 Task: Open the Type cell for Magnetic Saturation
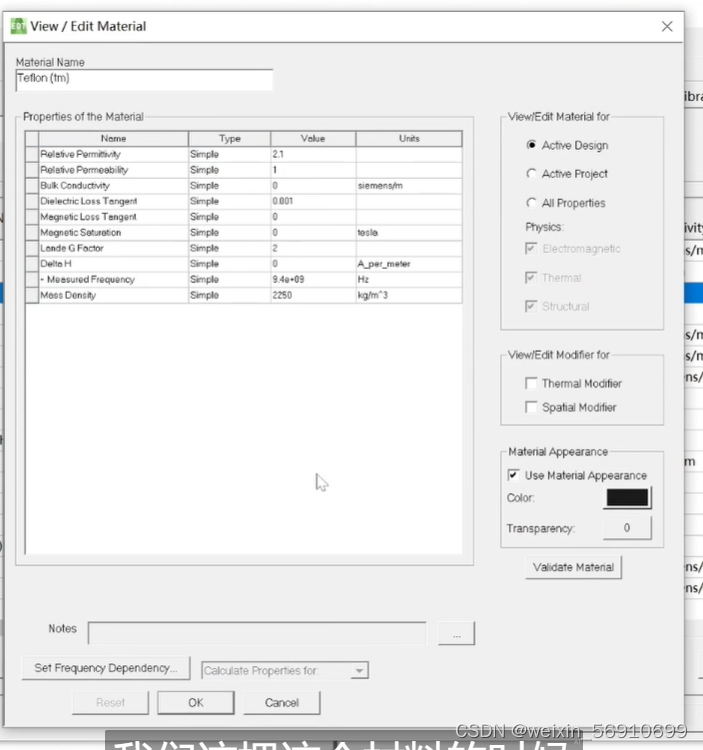point(230,232)
